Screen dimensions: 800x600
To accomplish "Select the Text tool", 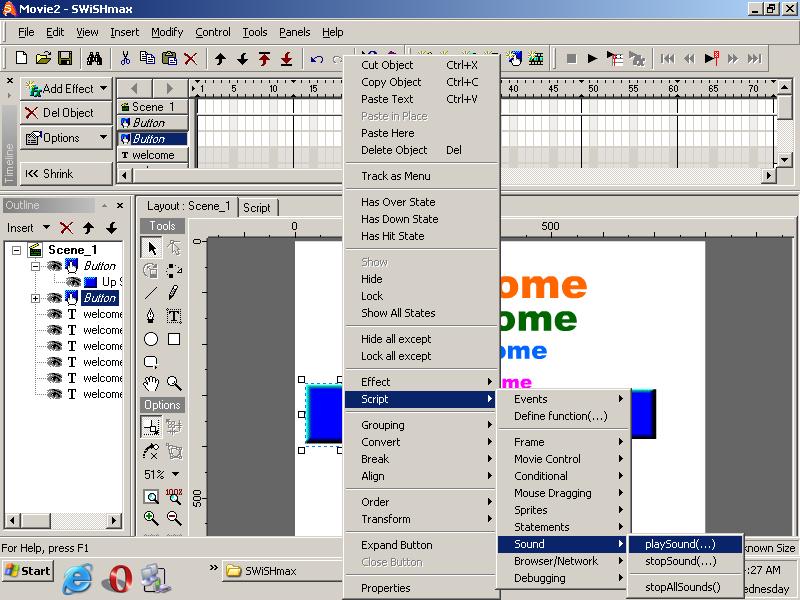I will pos(173,316).
